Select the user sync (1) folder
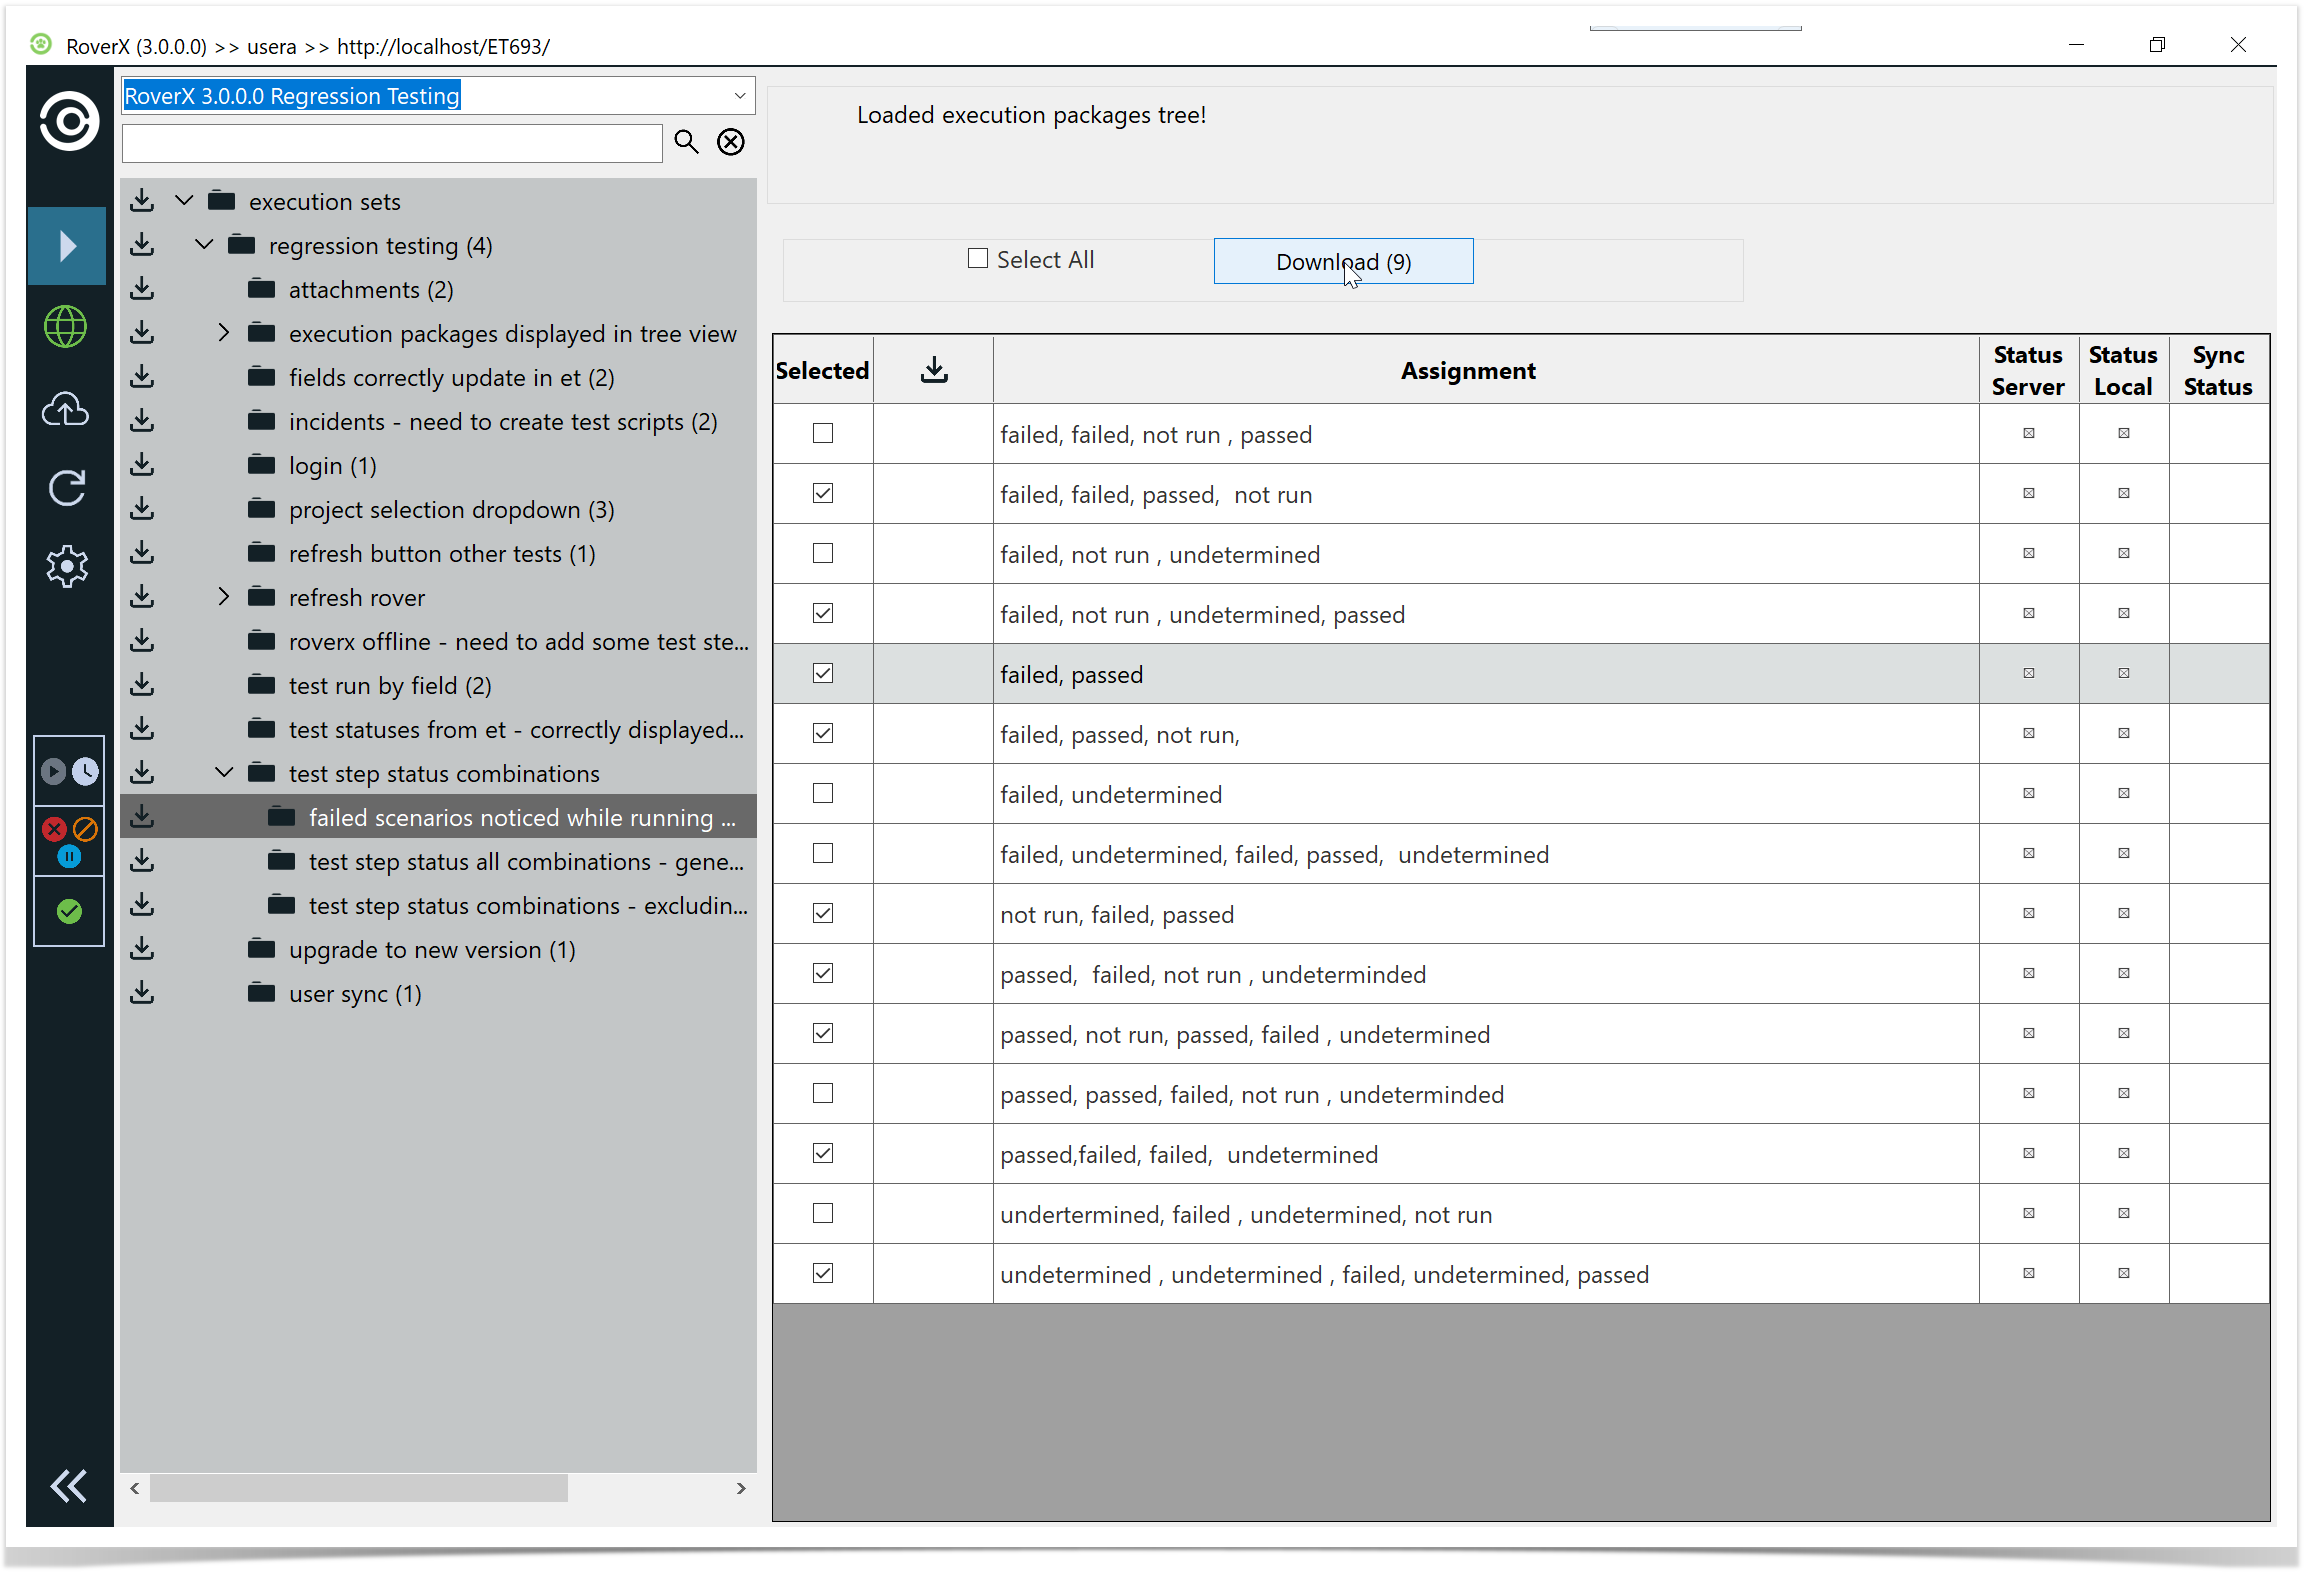 pos(355,994)
